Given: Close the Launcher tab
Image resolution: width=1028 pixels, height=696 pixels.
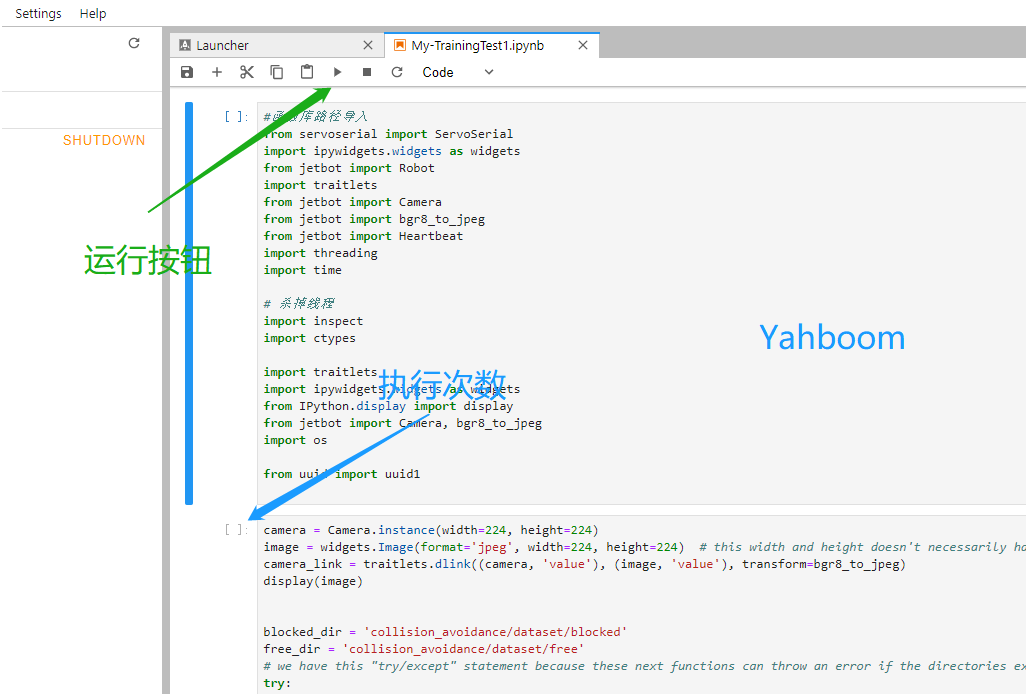Looking at the screenshot, I should tap(368, 45).
